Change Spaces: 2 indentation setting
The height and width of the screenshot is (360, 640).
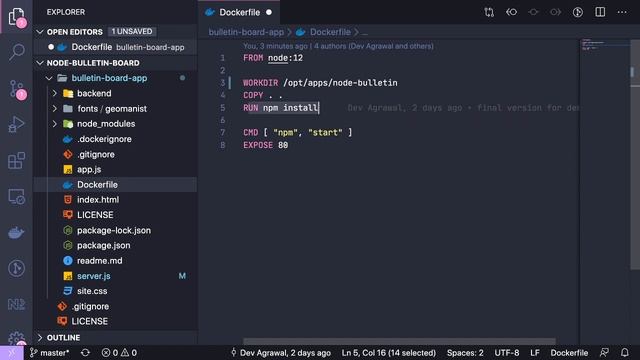point(465,353)
